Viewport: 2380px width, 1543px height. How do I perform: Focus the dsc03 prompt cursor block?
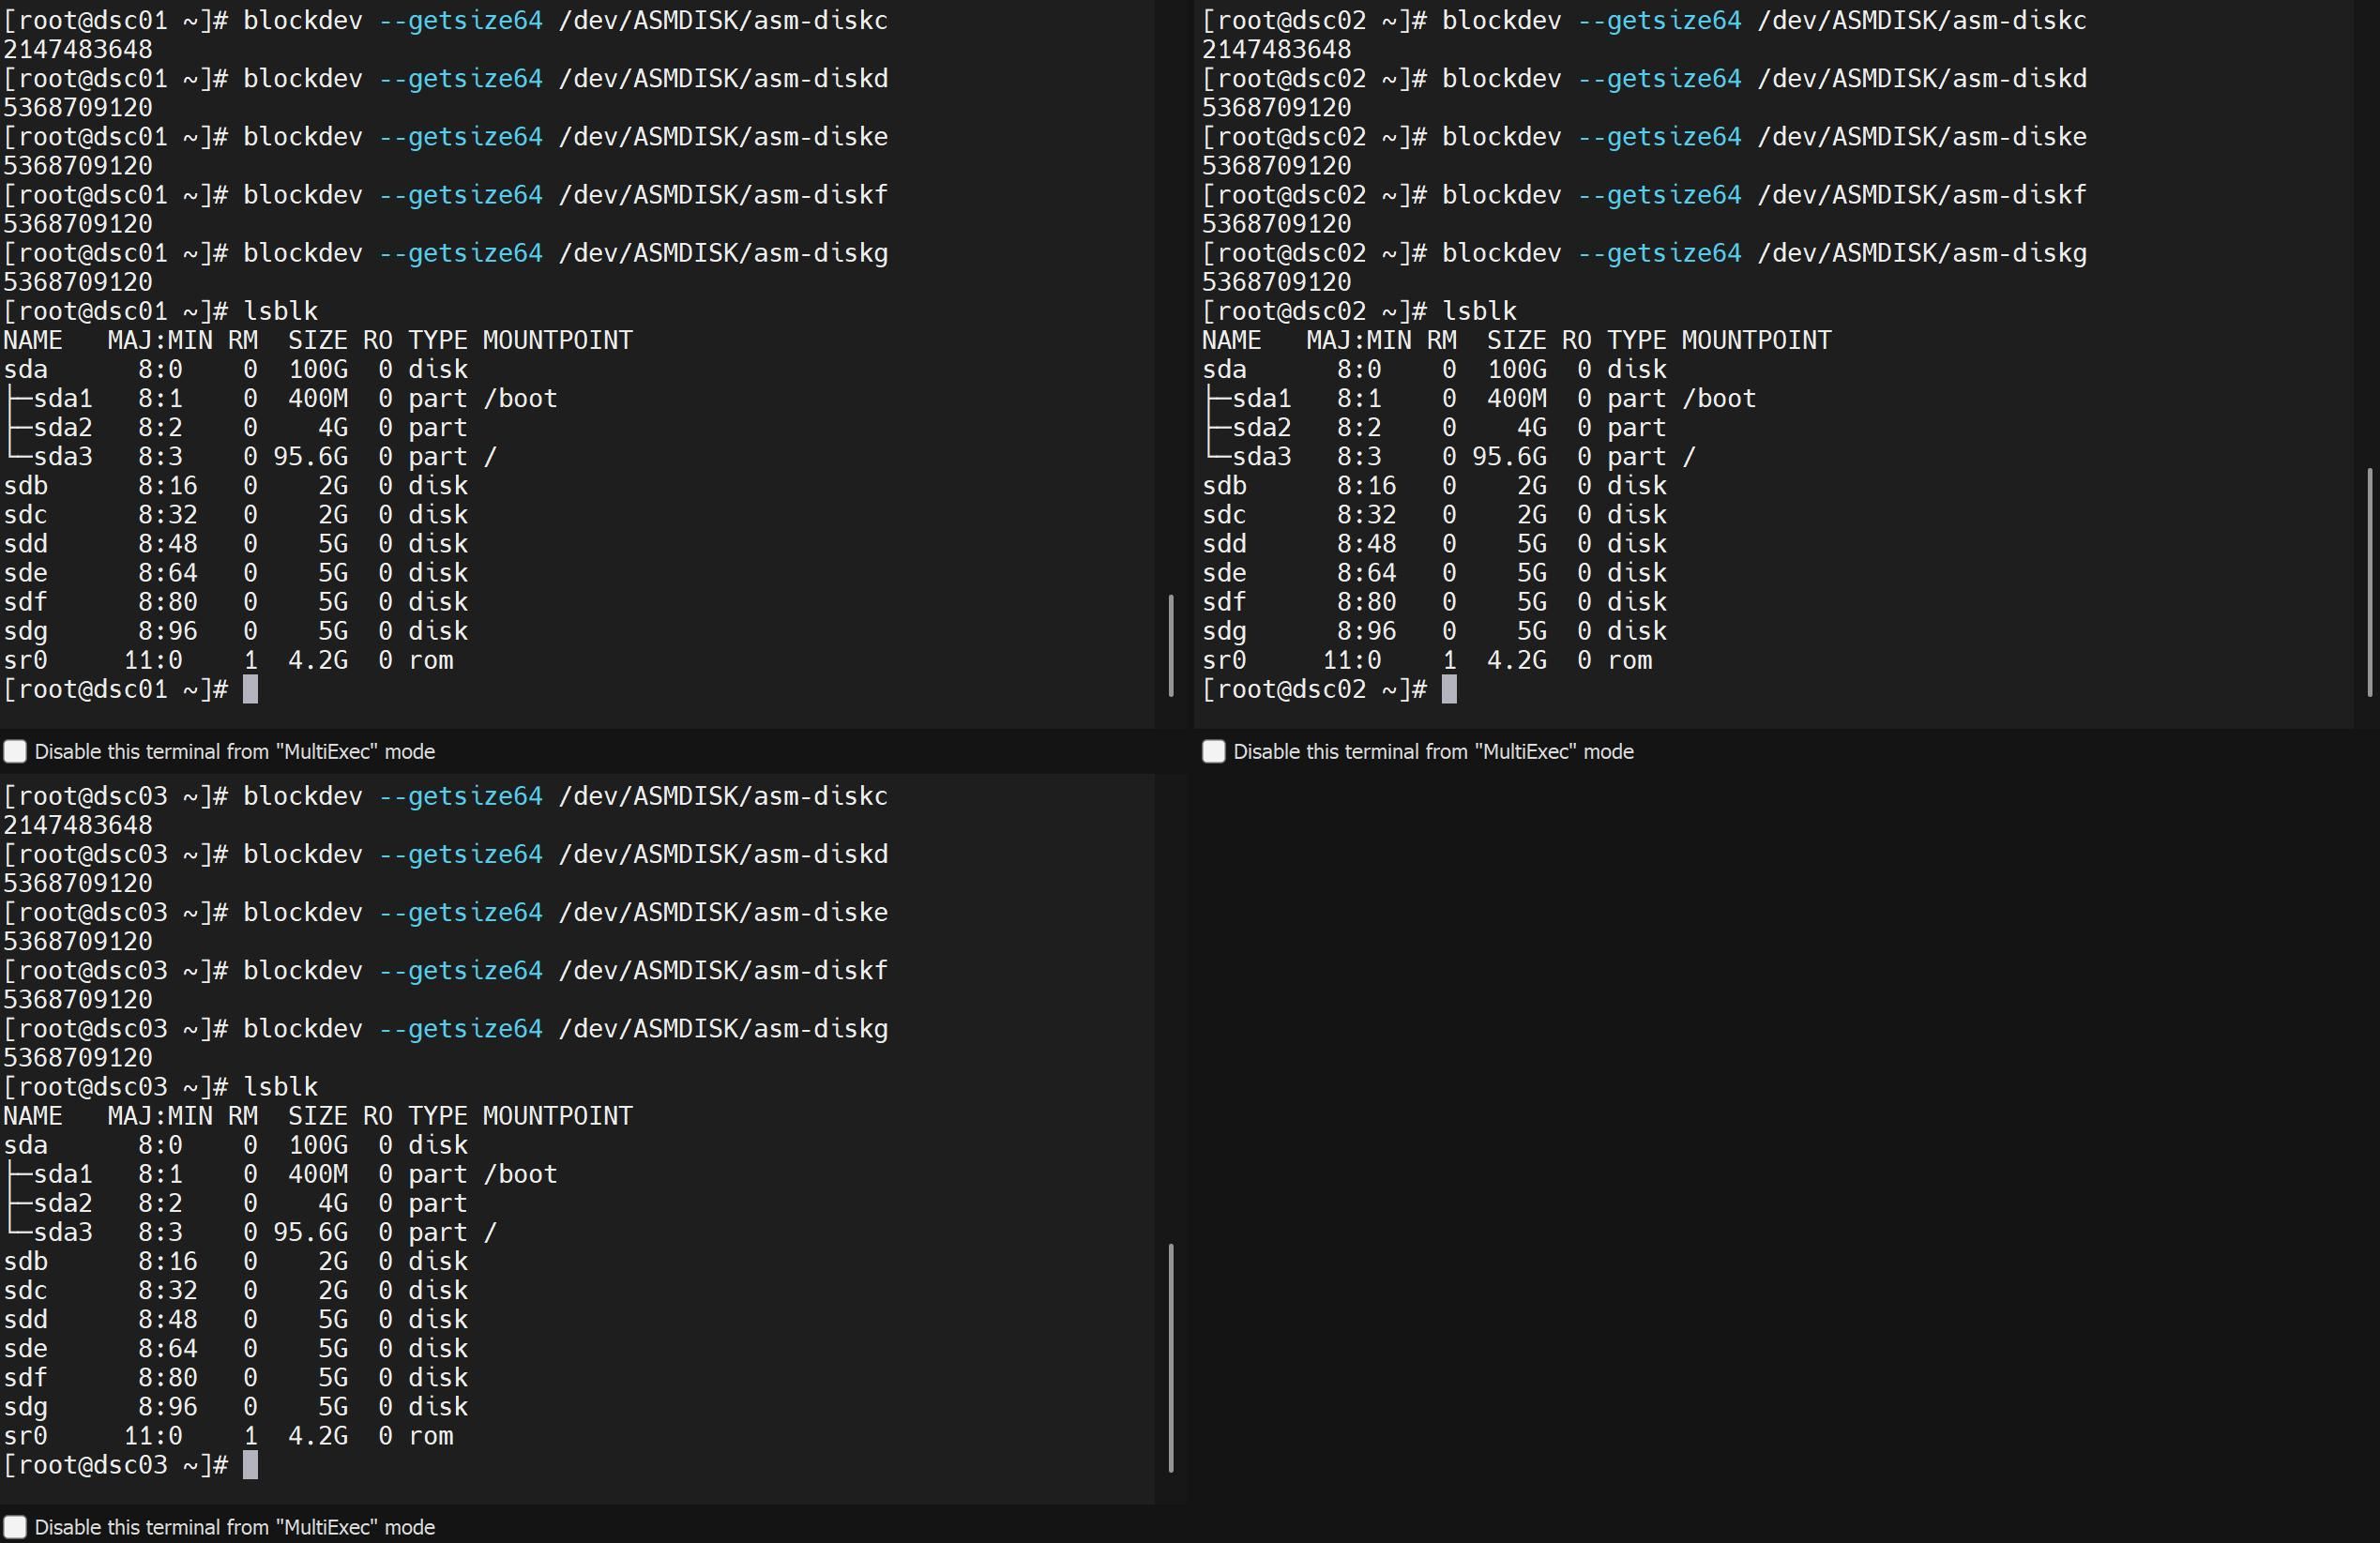pyautogui.click(x=250, y=1465)
